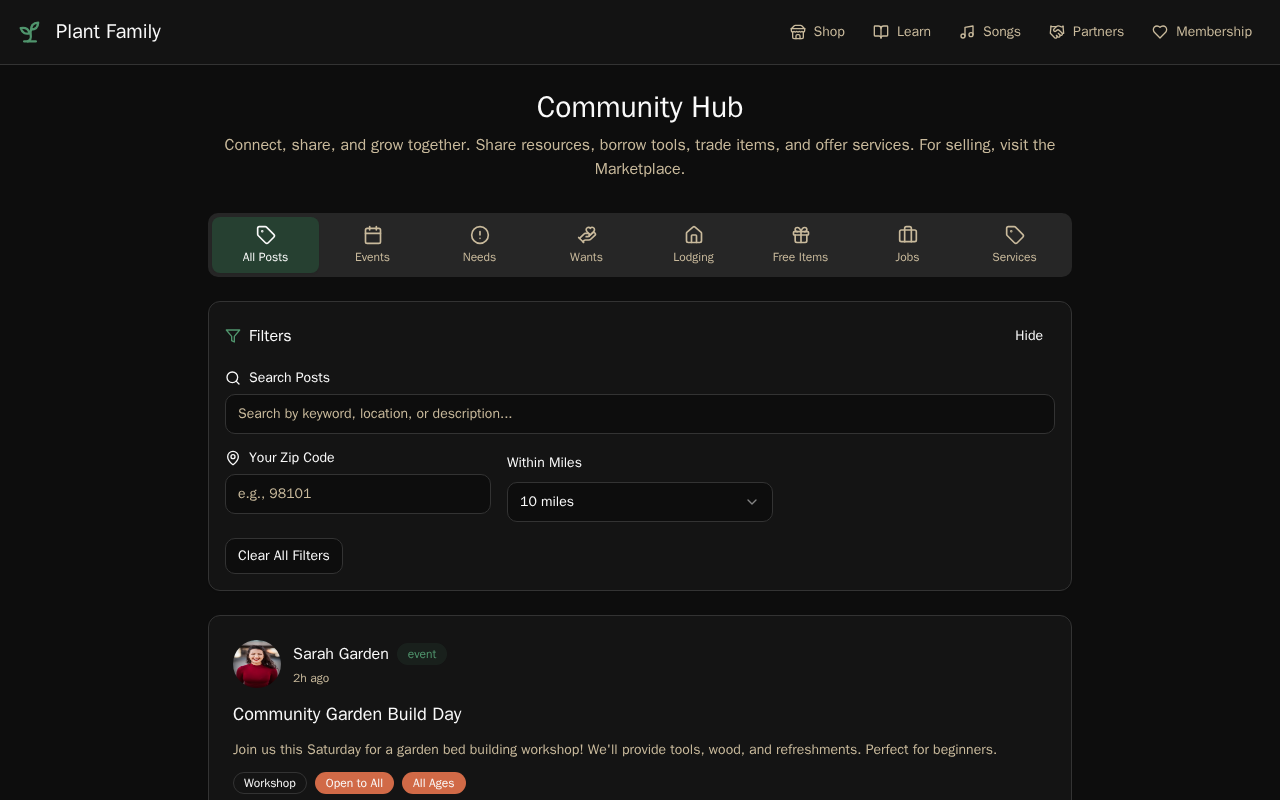Switch to the Jobs briefcase tab
Viewport: 1280px width, 800px height.
[x=908, y=245]
